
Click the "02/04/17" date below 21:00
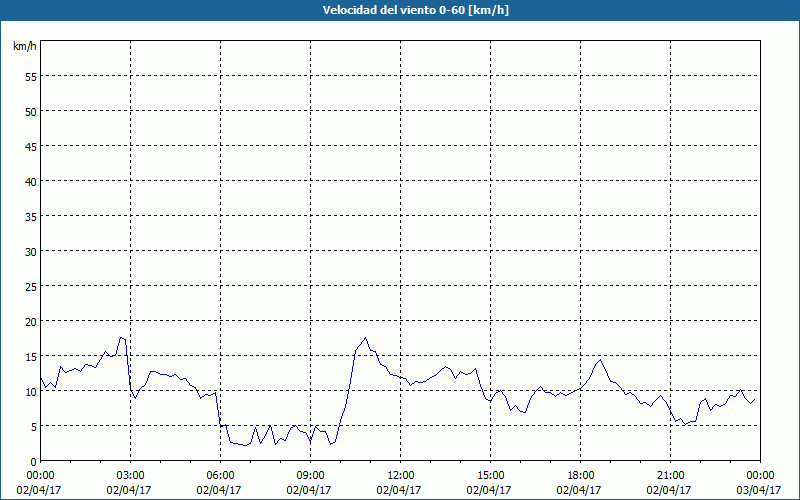point(669,490)
